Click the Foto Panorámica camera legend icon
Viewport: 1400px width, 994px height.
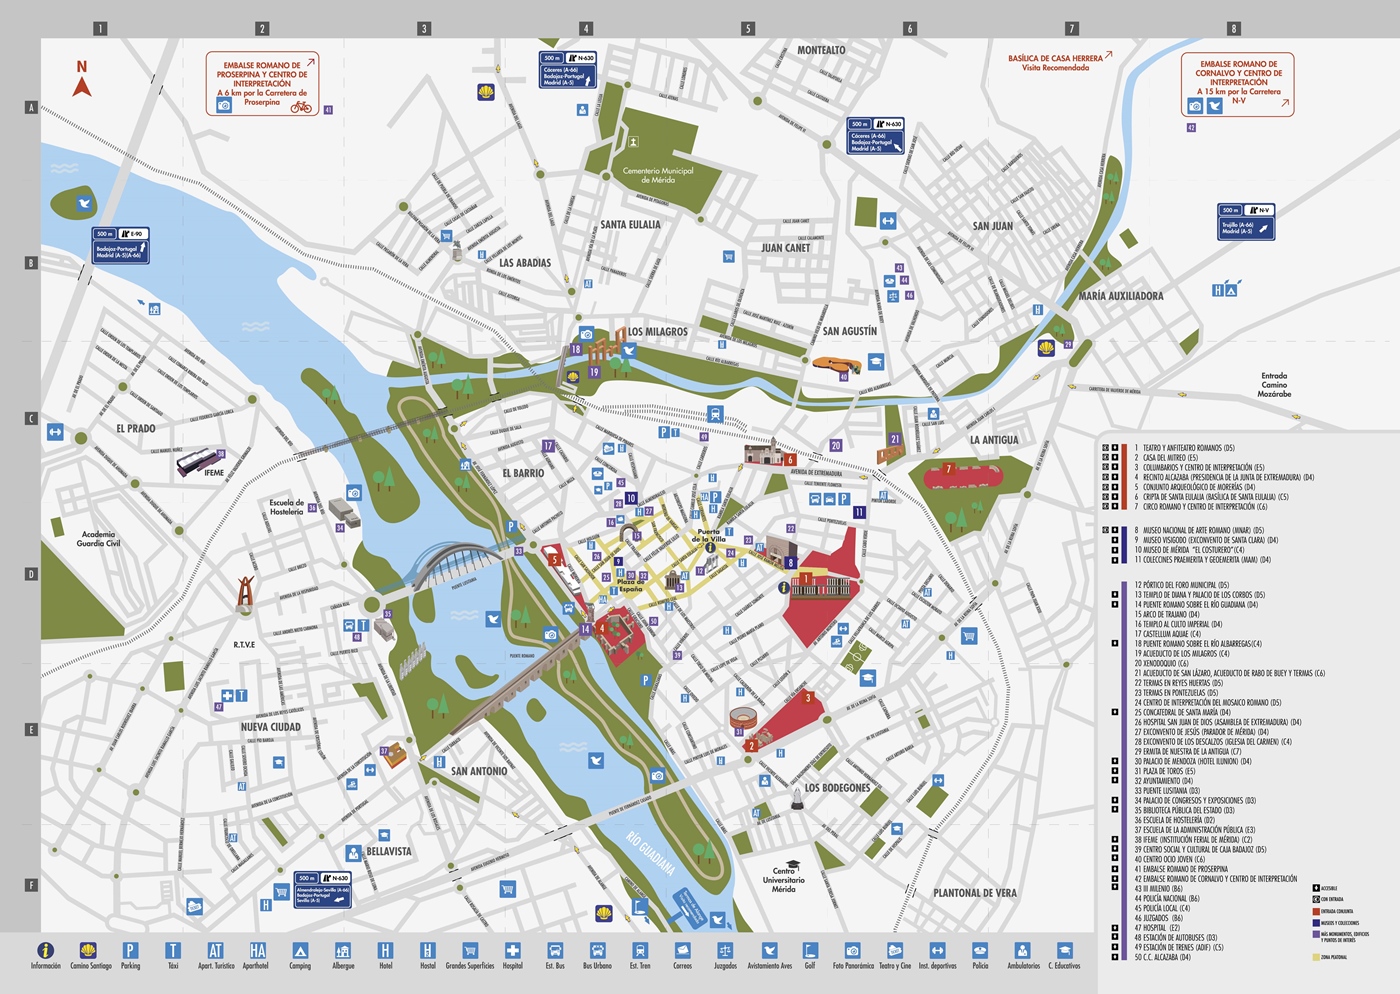(852, 950)
